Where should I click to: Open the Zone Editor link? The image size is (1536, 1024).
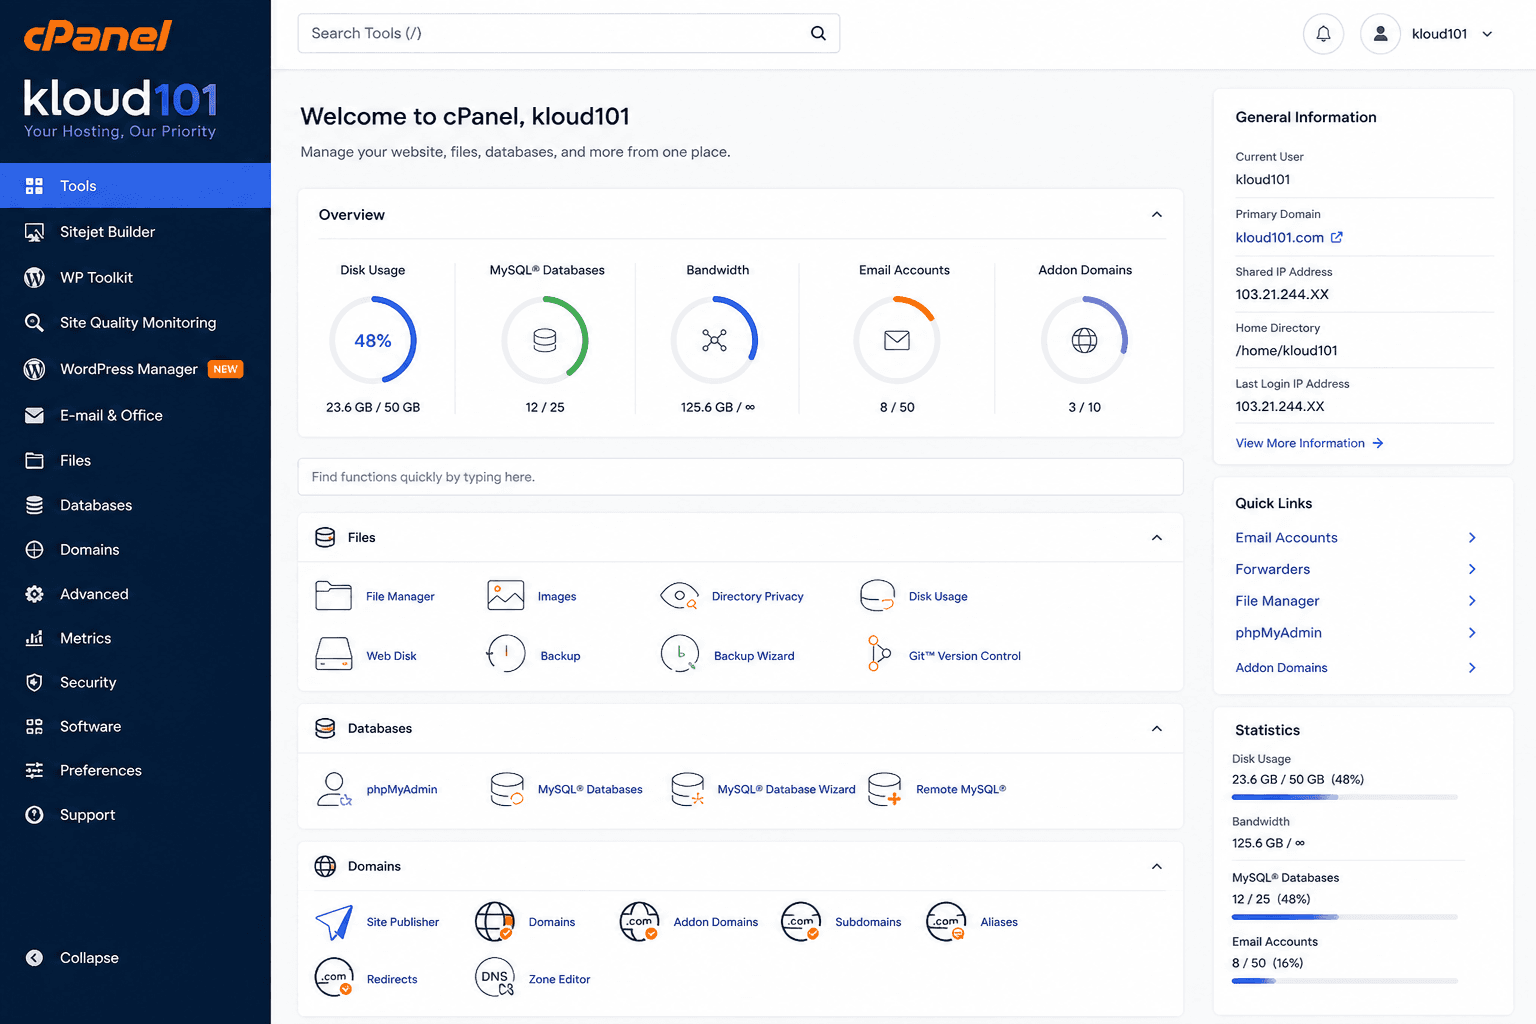click(x=559, y=980)
